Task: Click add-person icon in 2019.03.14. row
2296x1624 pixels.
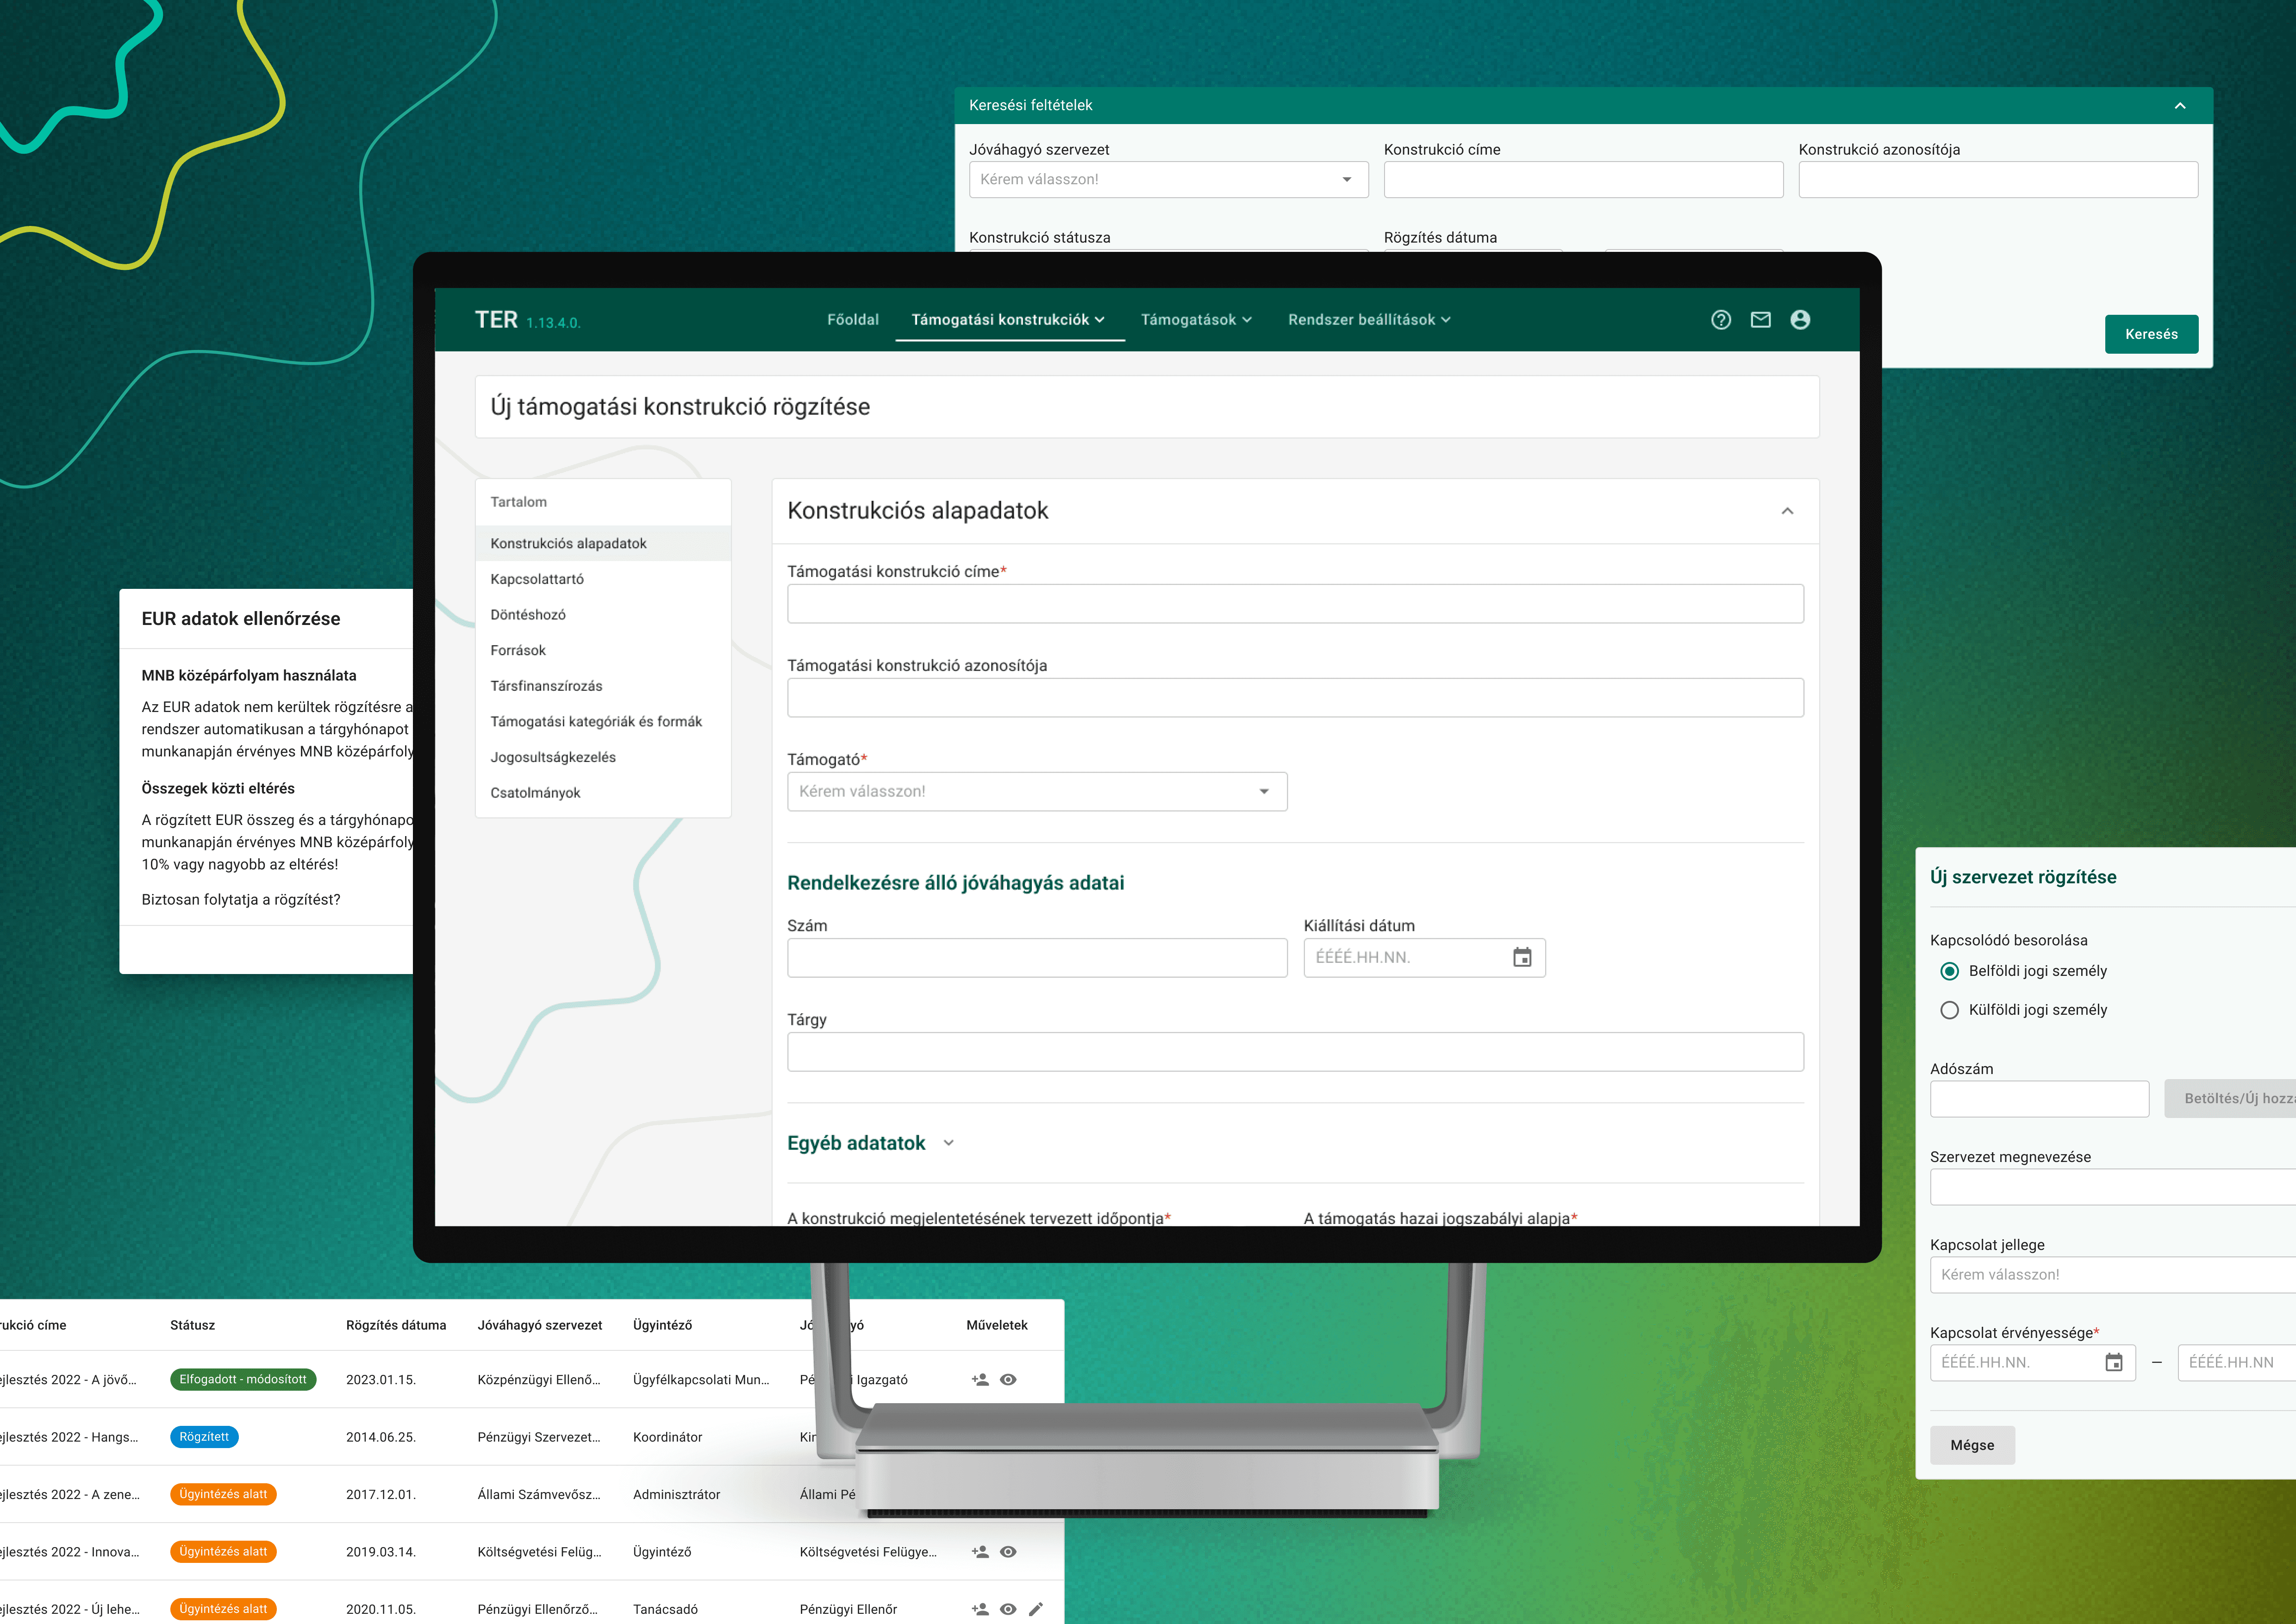Action: tap(980, 1552)
